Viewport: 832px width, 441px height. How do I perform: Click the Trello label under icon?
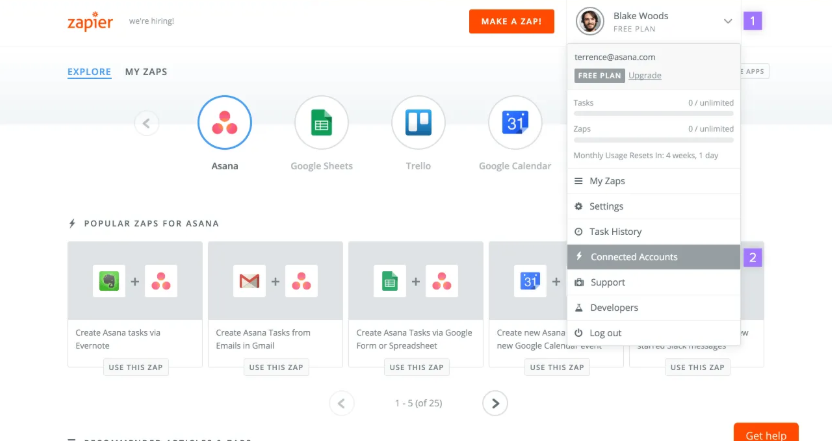pyautogui.click(x=418, y=166)
